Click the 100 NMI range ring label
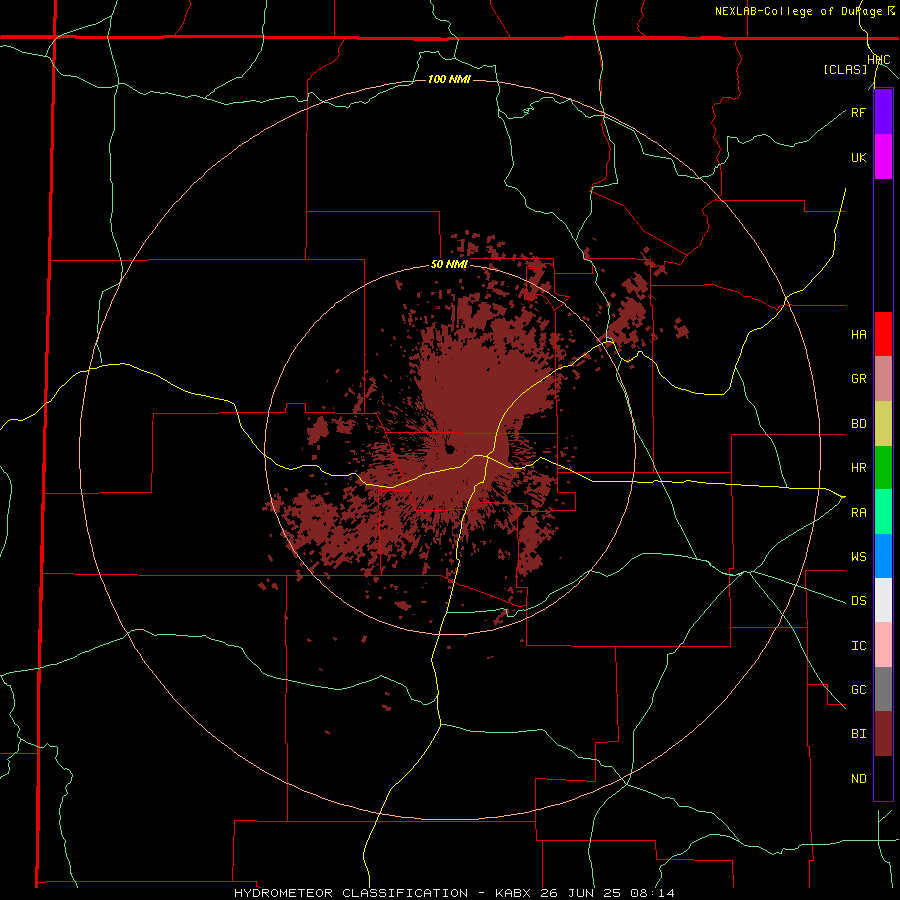 click(449, 79)
